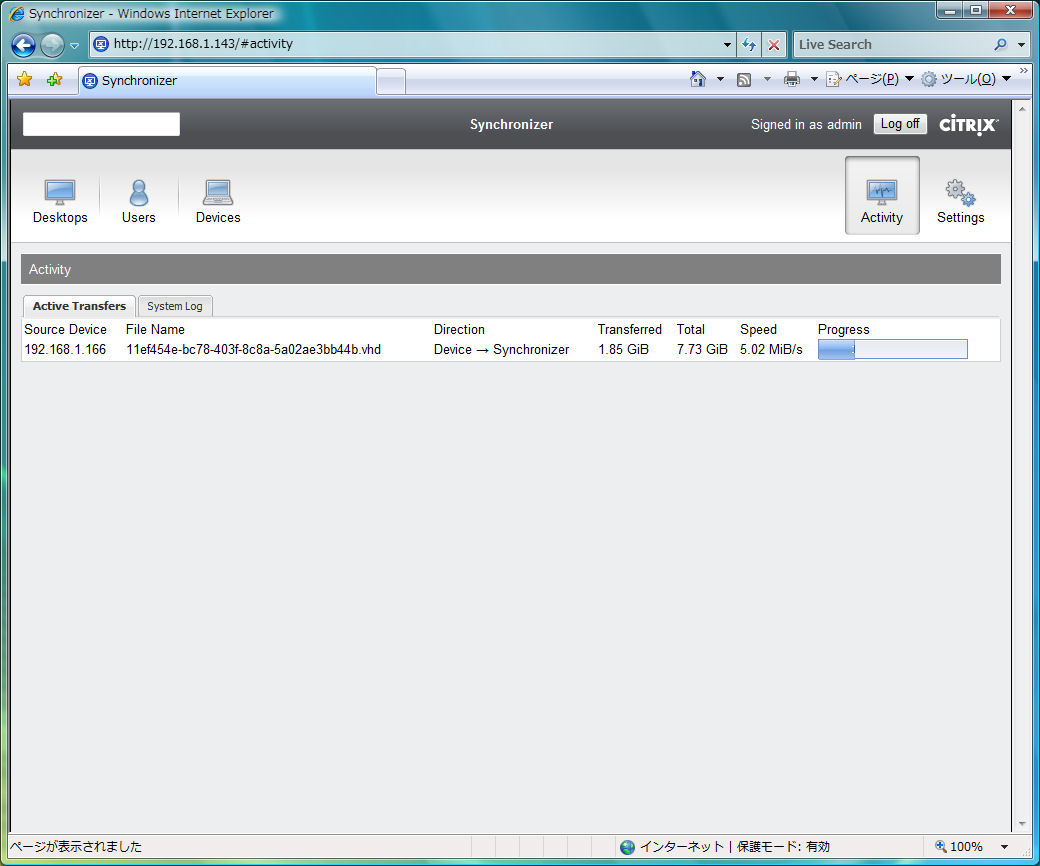
Task: Click the Total column header
Action: (x=690, y=330)
